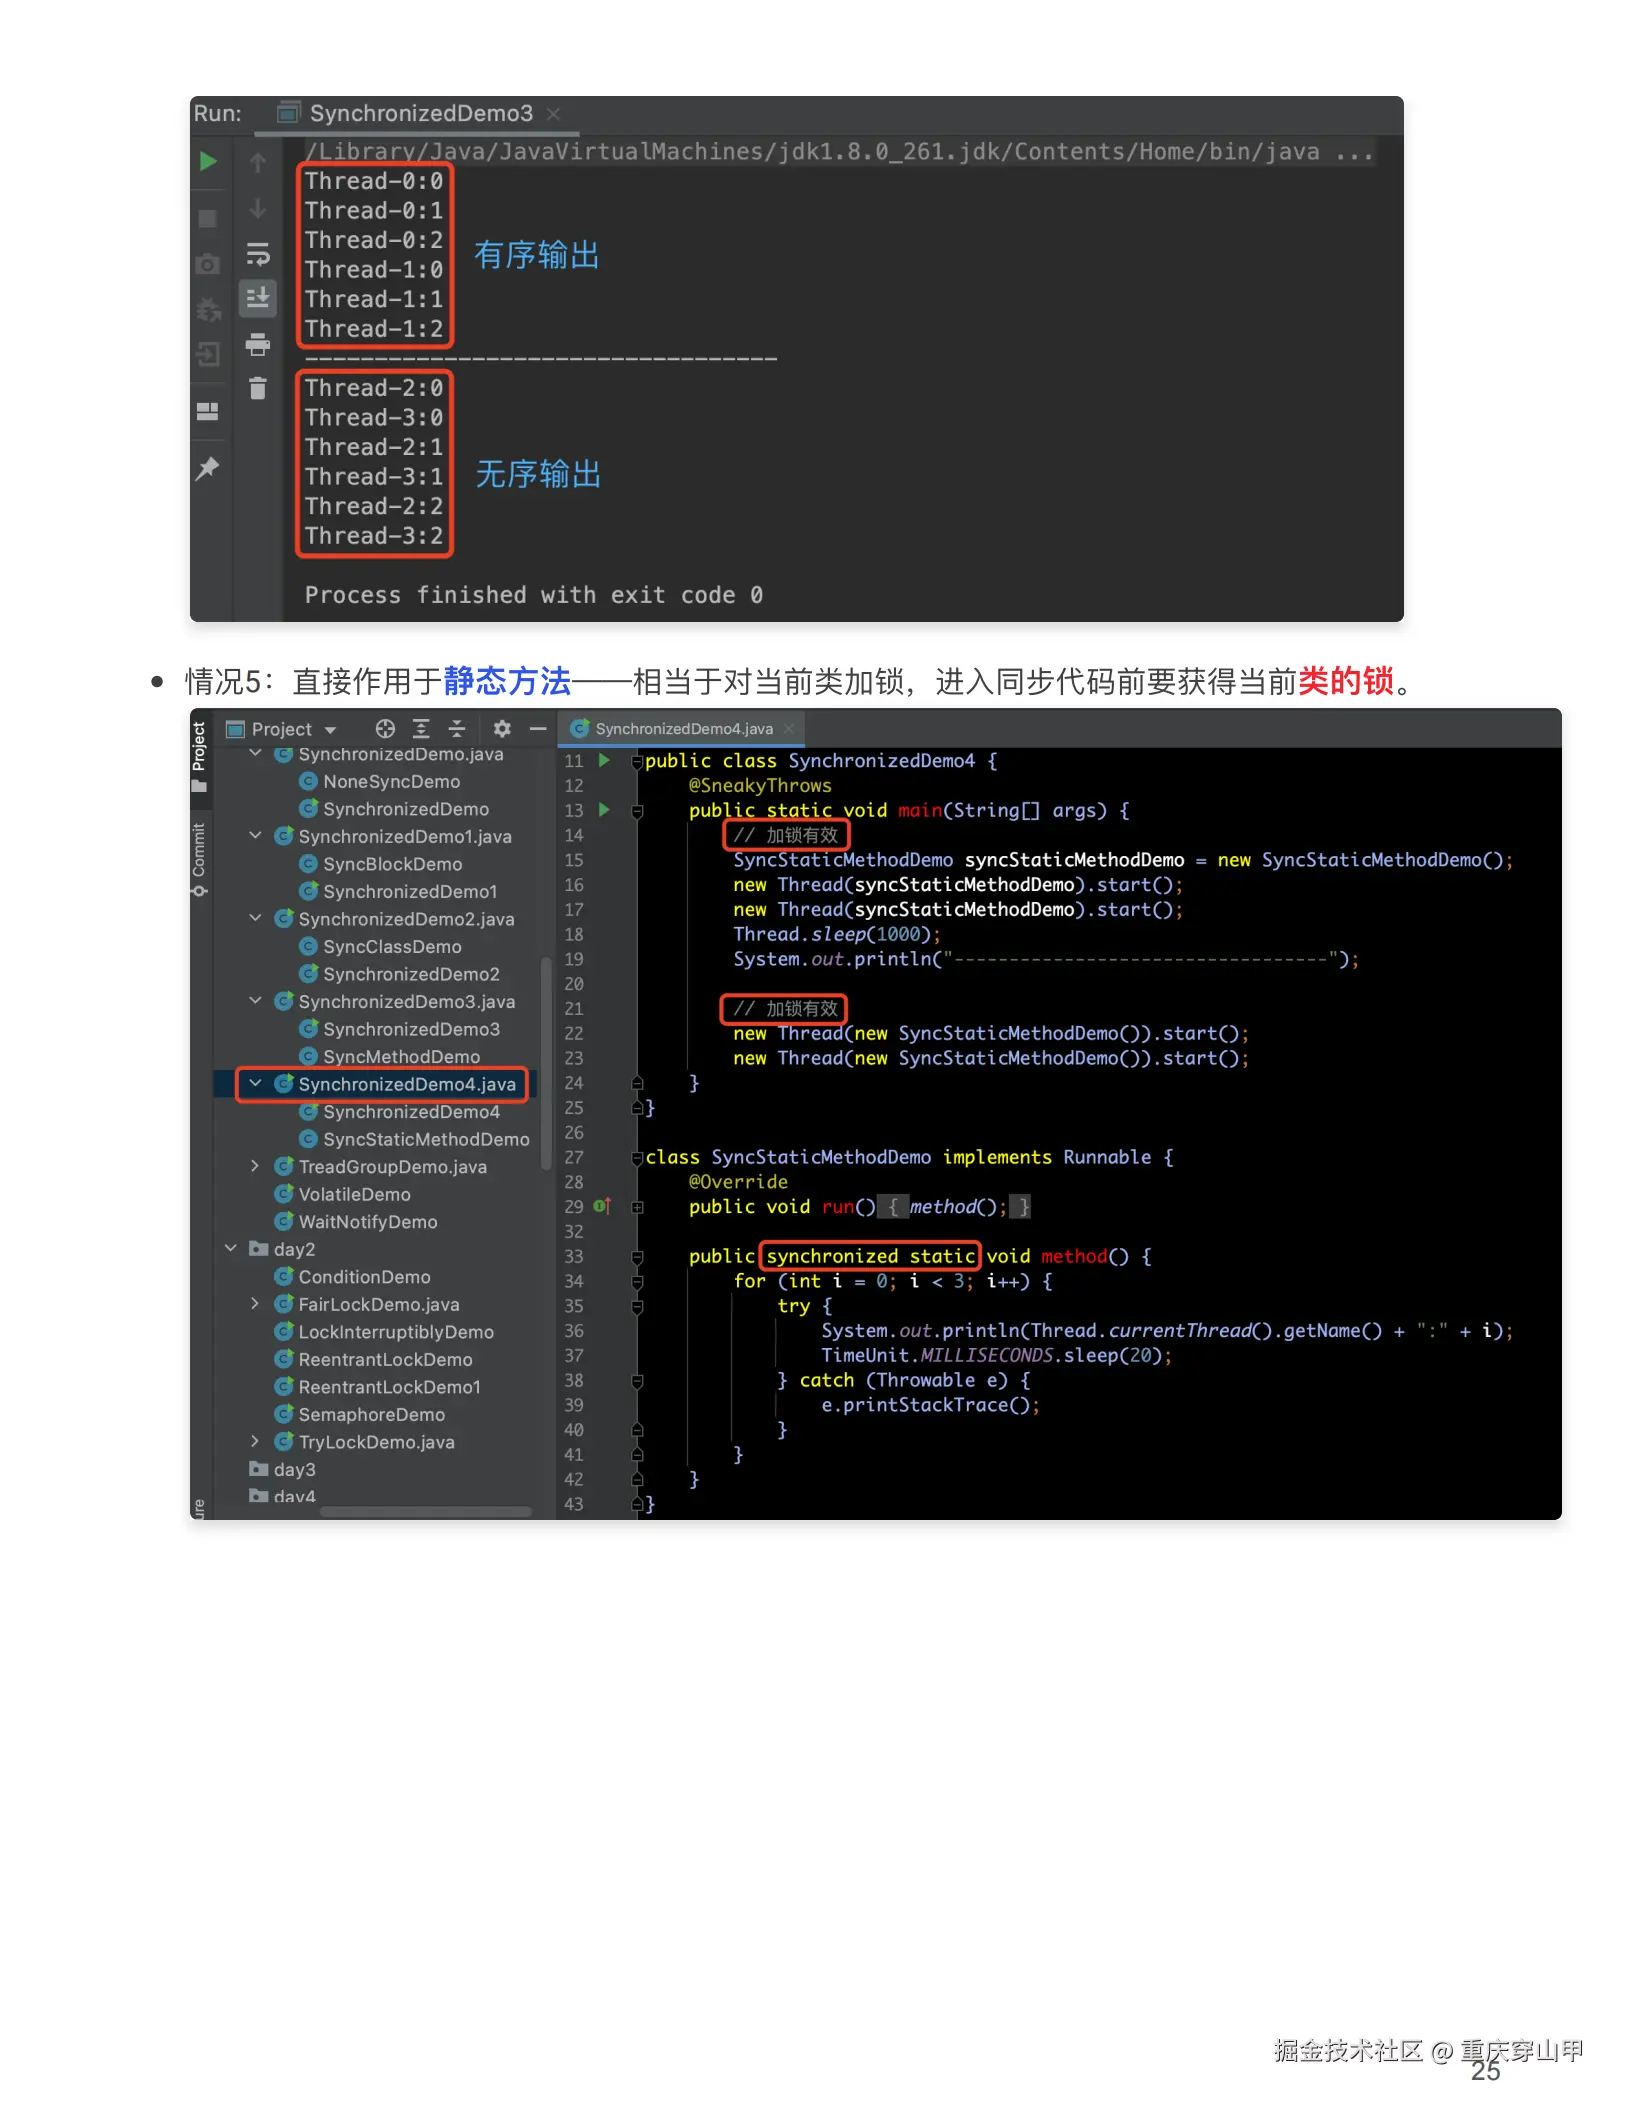The image size is (1632, 2112).
Task: Click the Project tree horizontal scrollbar
Action: pyautogui.click(x=426, y=1511)
